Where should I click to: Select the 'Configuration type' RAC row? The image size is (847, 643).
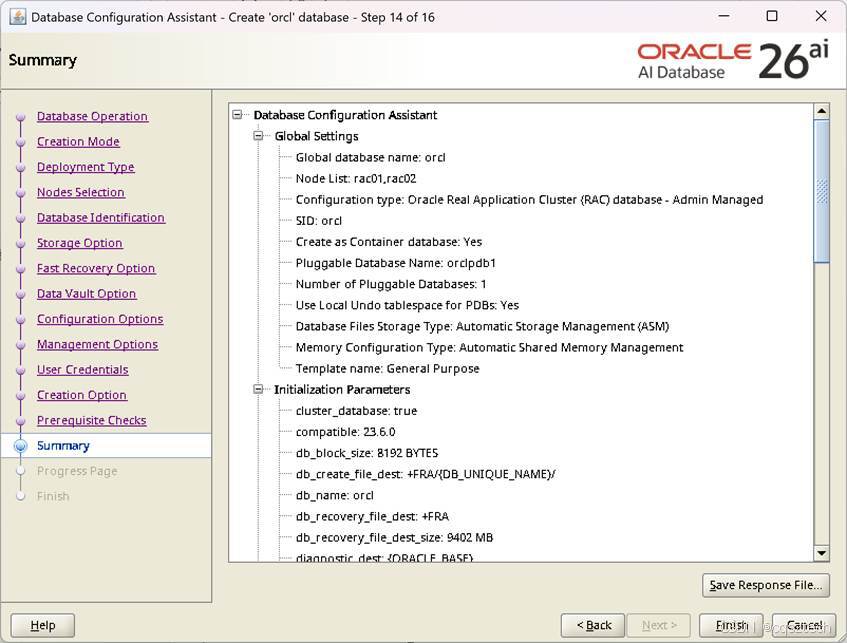click(529, 199)
